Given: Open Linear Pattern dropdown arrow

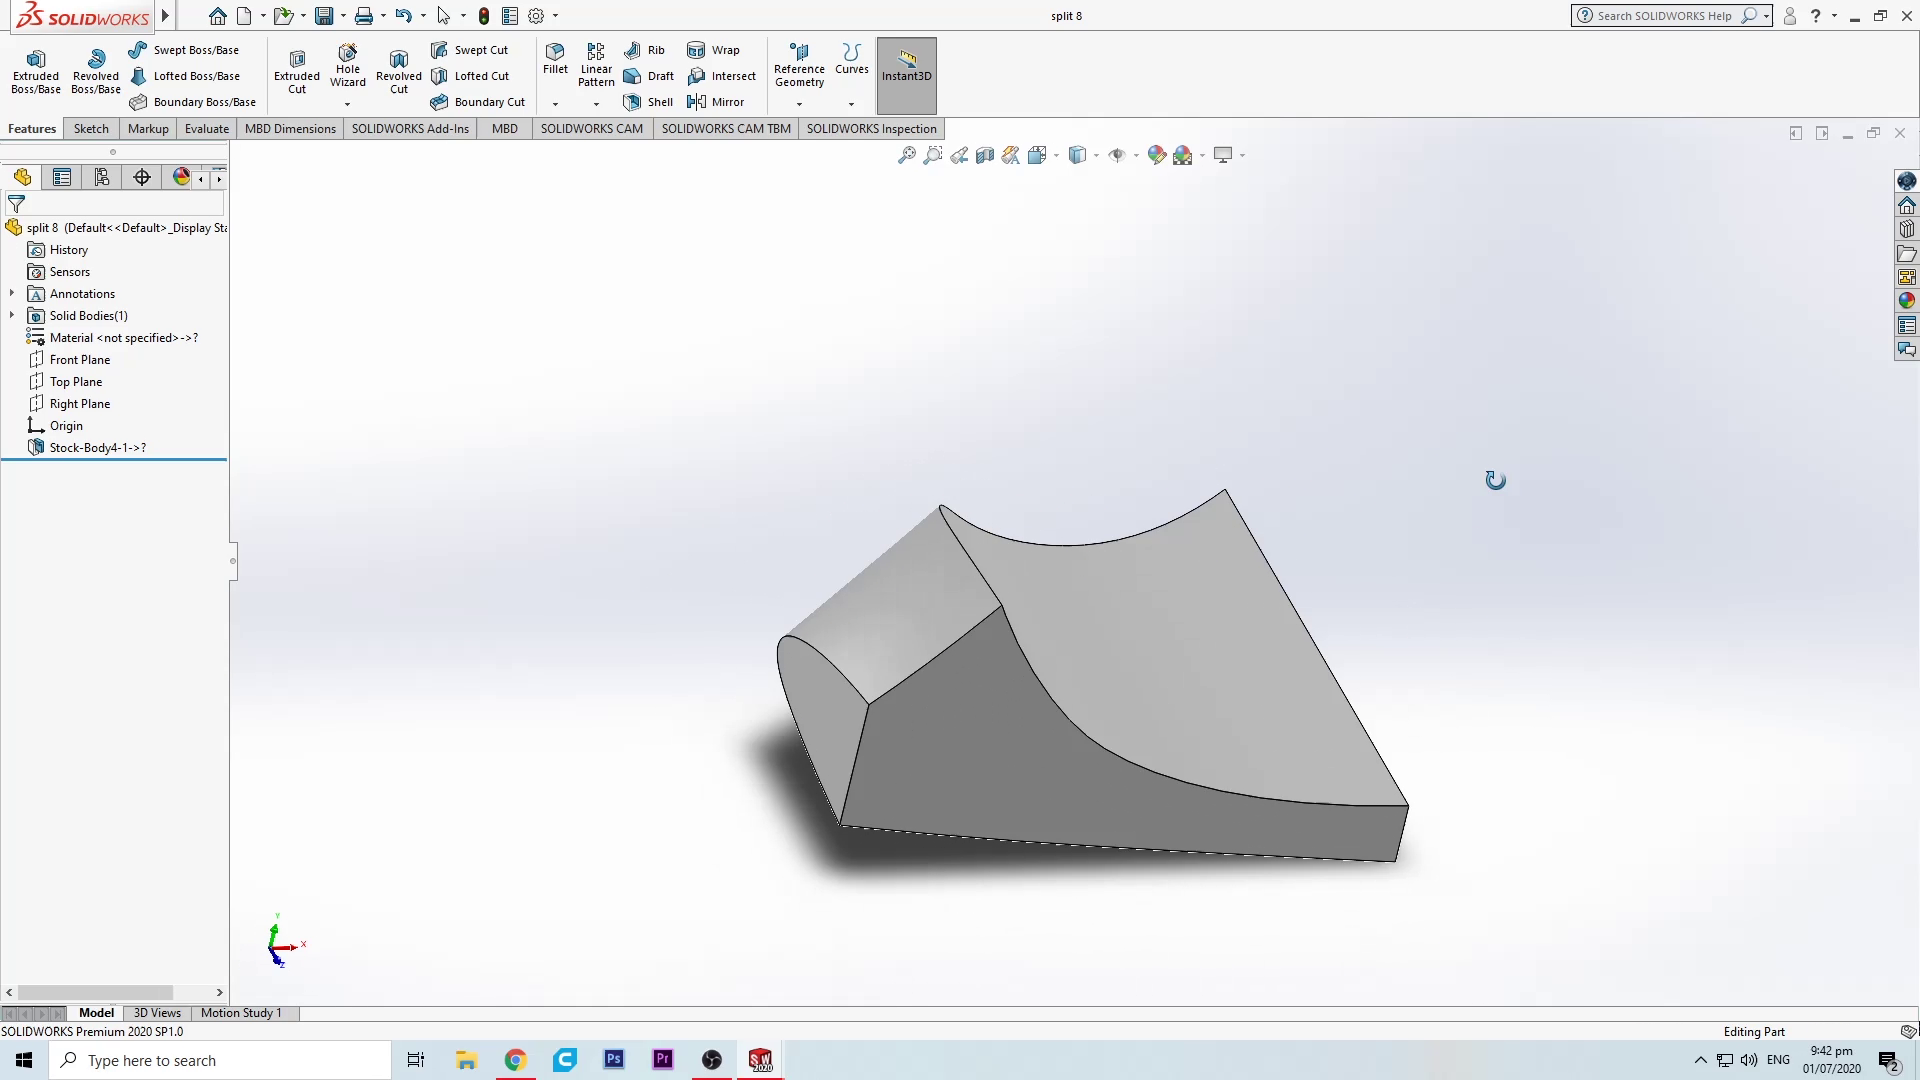Looking at the screenshot, I should point(596,104).
